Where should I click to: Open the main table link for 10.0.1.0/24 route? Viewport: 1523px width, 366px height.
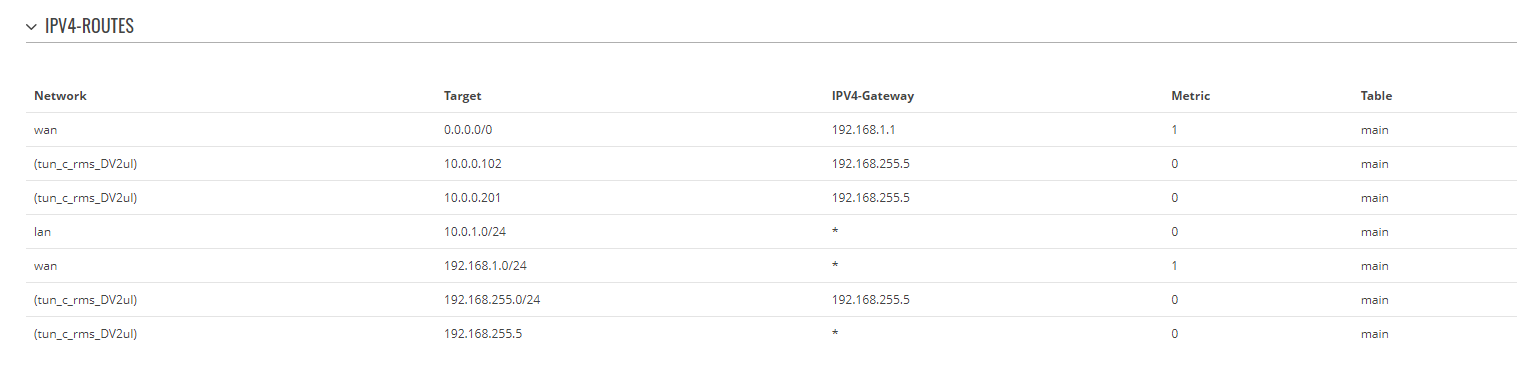pos(1374,232)
